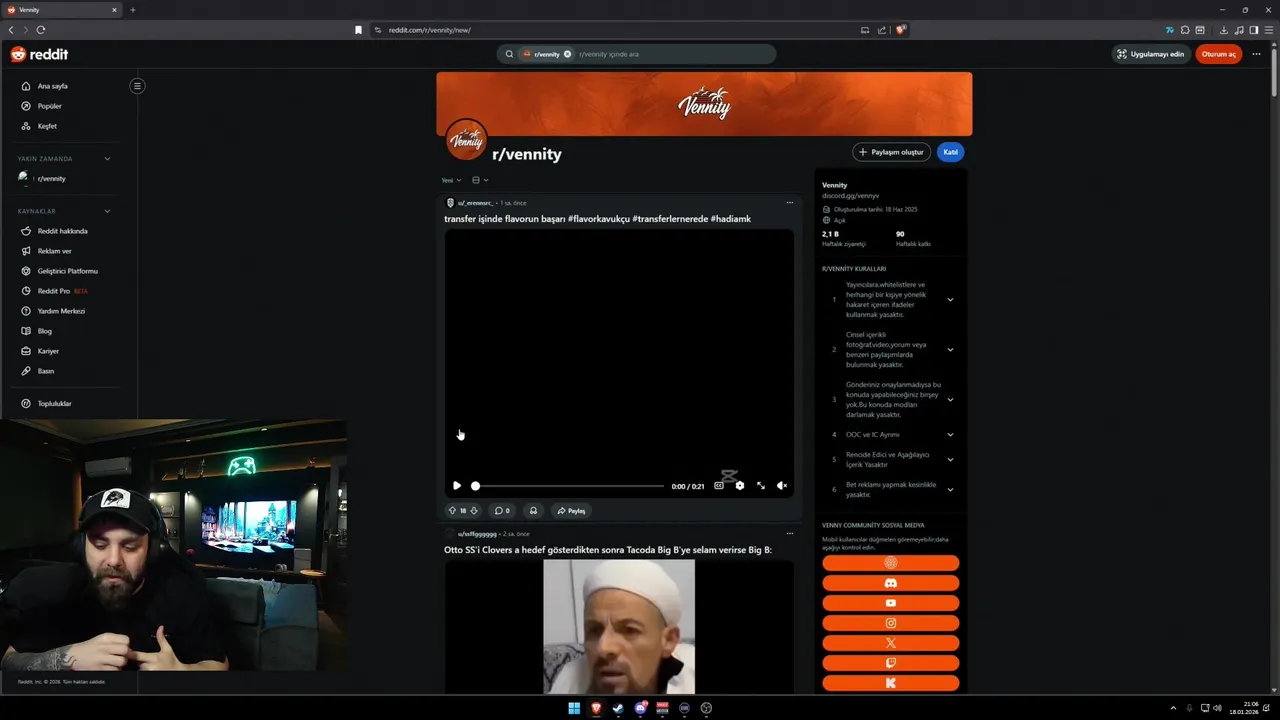
Task: Downvote the flavorun başarı post
Action: point(474,510)
